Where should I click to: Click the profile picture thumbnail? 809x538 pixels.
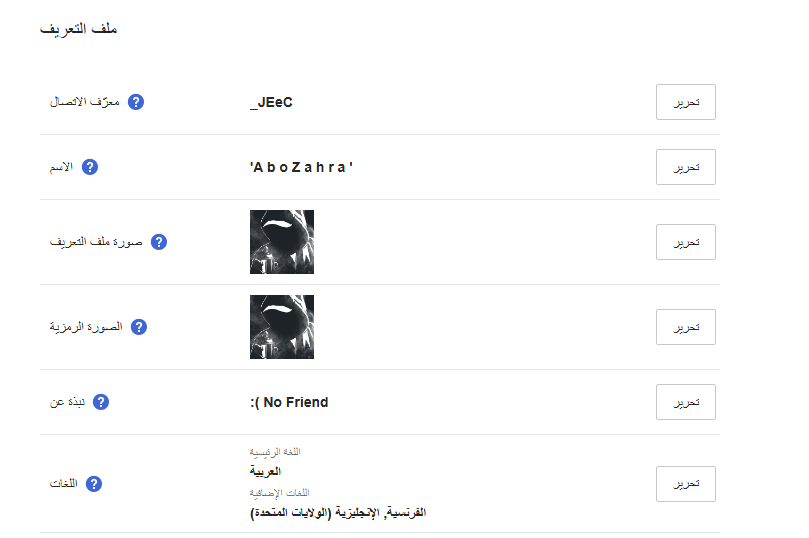[282, 242]
